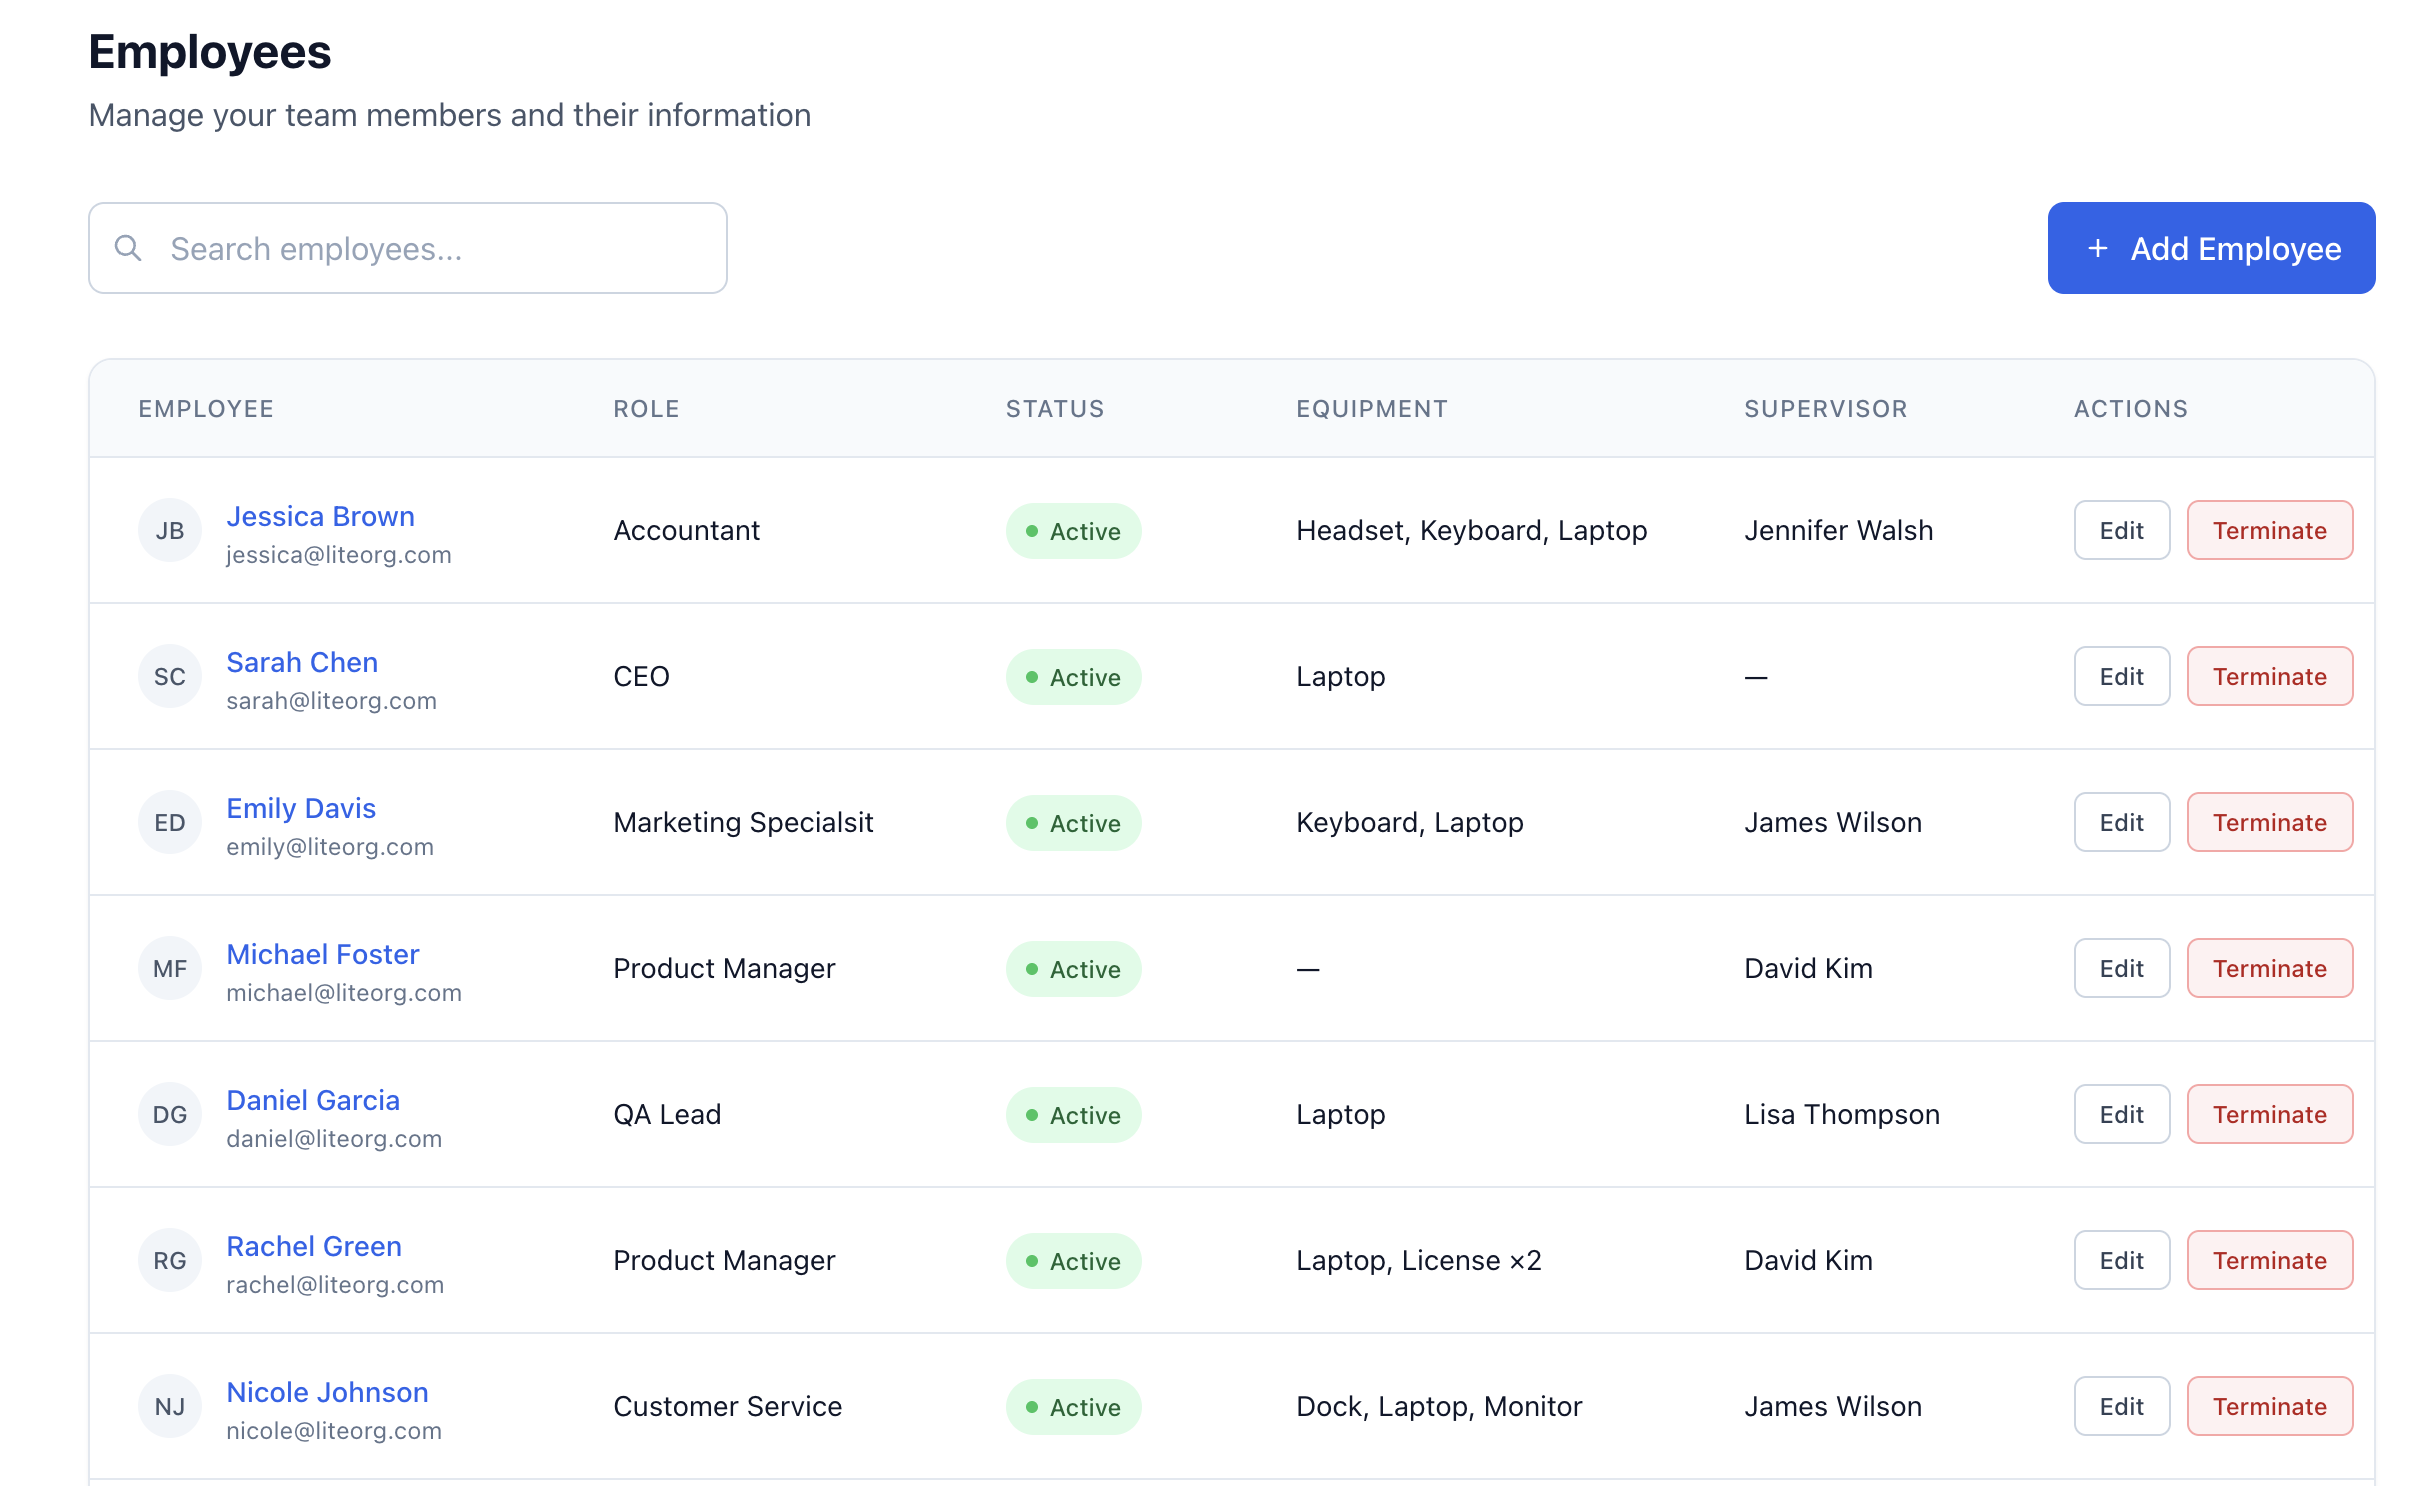
Task: Click the ACTIONS column header
Action: click(x=2131, y=409)
